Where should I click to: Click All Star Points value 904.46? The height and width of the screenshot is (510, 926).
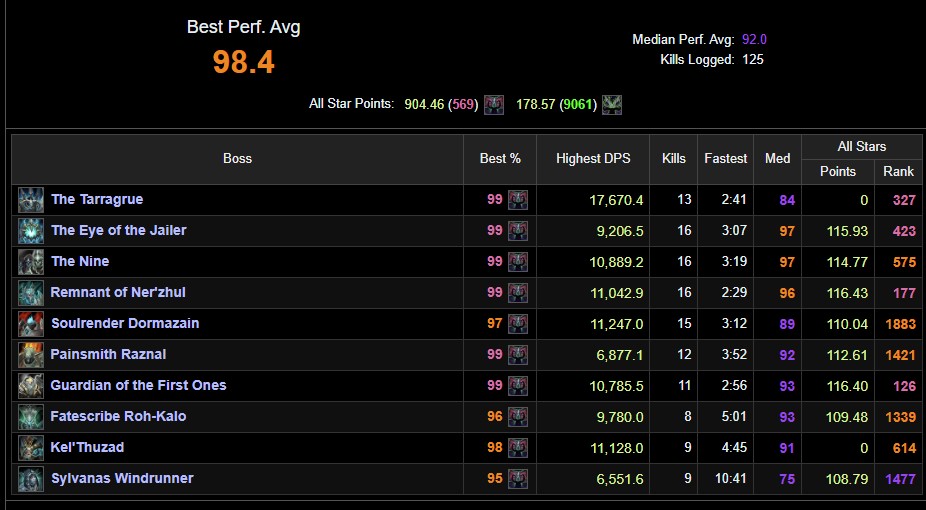424,105
